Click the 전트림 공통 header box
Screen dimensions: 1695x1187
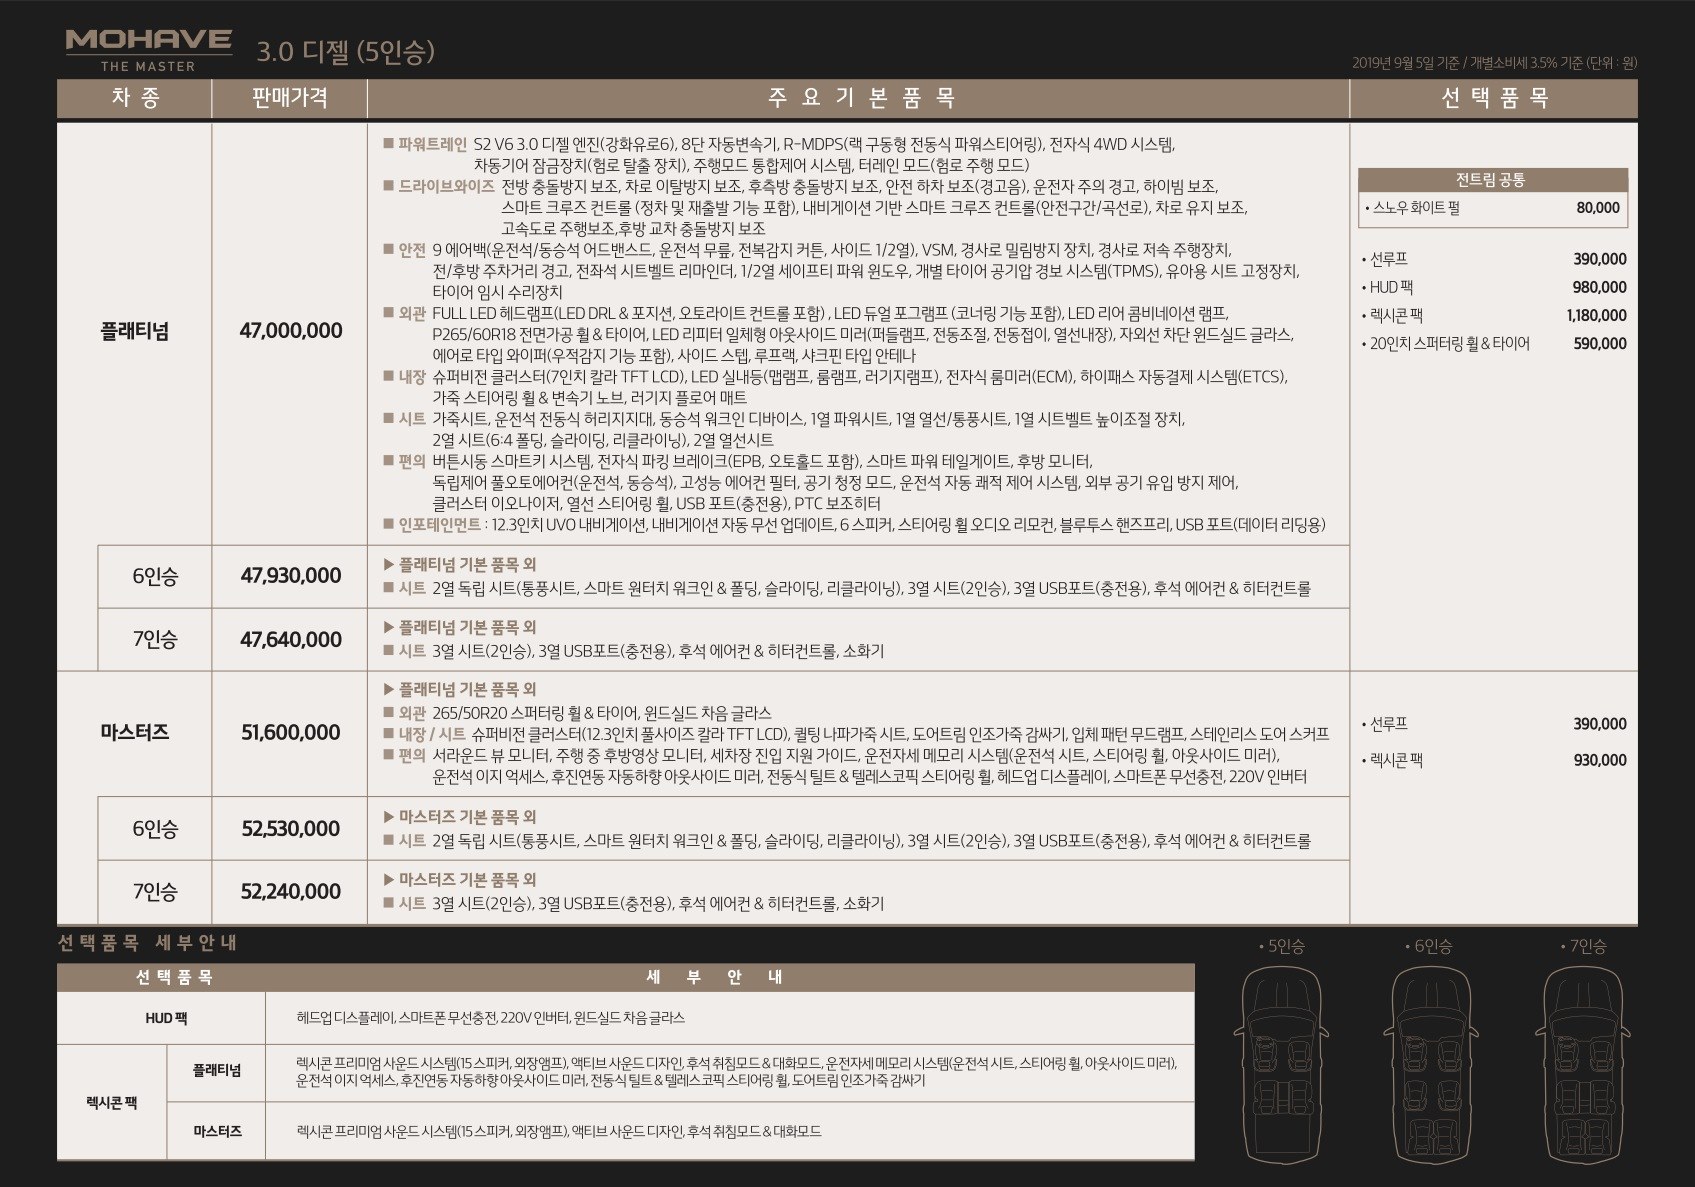[1491, 180]
